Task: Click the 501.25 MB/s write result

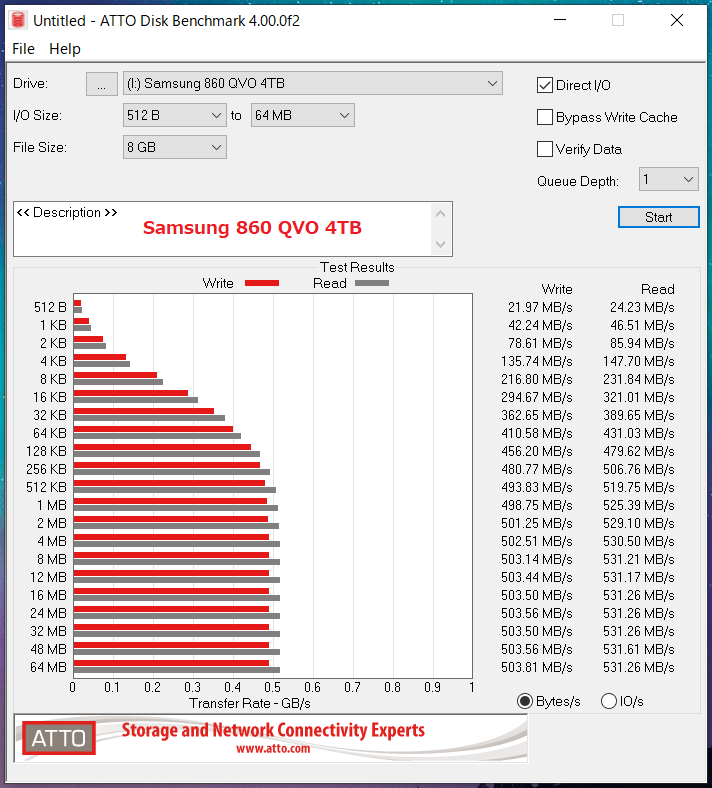Action: click(x=537, y=523)
